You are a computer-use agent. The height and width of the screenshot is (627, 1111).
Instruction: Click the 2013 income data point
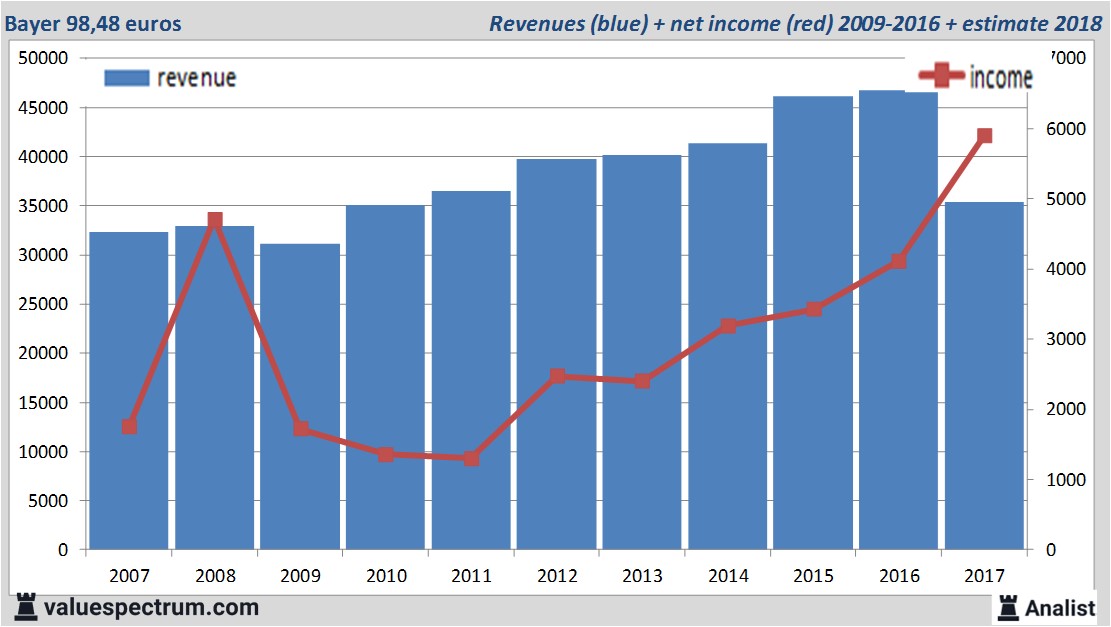pyautogui.click(x=642, y=381)
